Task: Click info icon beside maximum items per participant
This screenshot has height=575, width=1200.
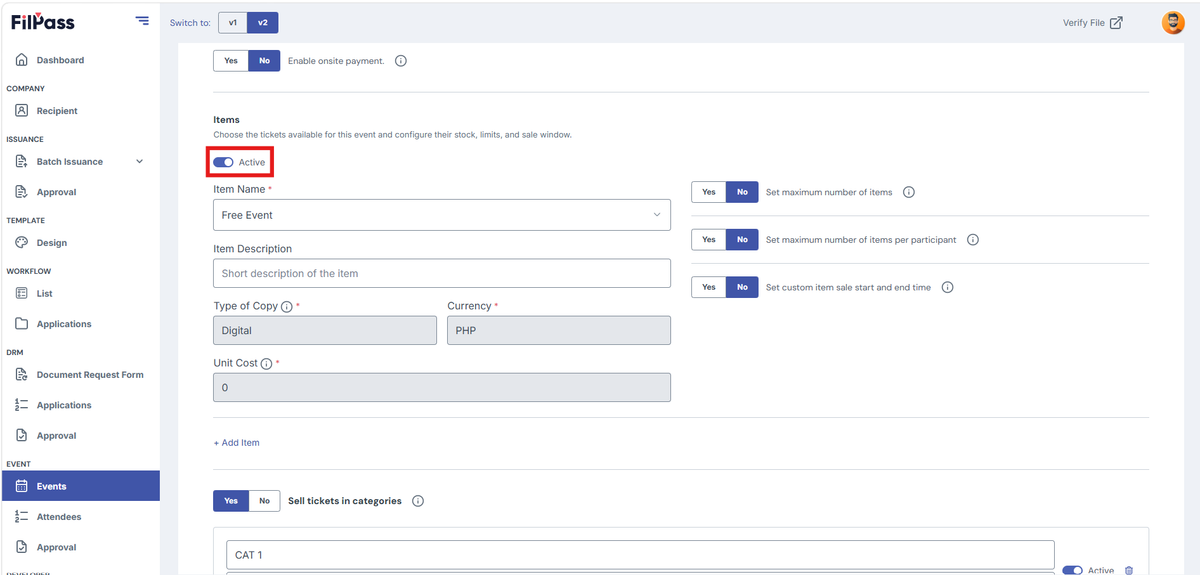Action: [973, 240]
